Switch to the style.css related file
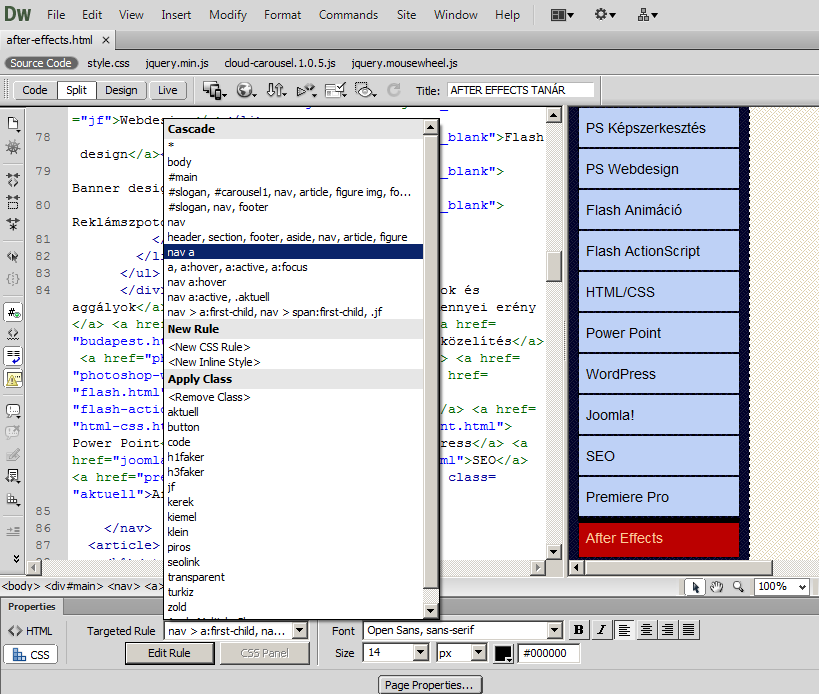This screenshot has width=819, height=694. pyautogui.click(x=108, y=63)
